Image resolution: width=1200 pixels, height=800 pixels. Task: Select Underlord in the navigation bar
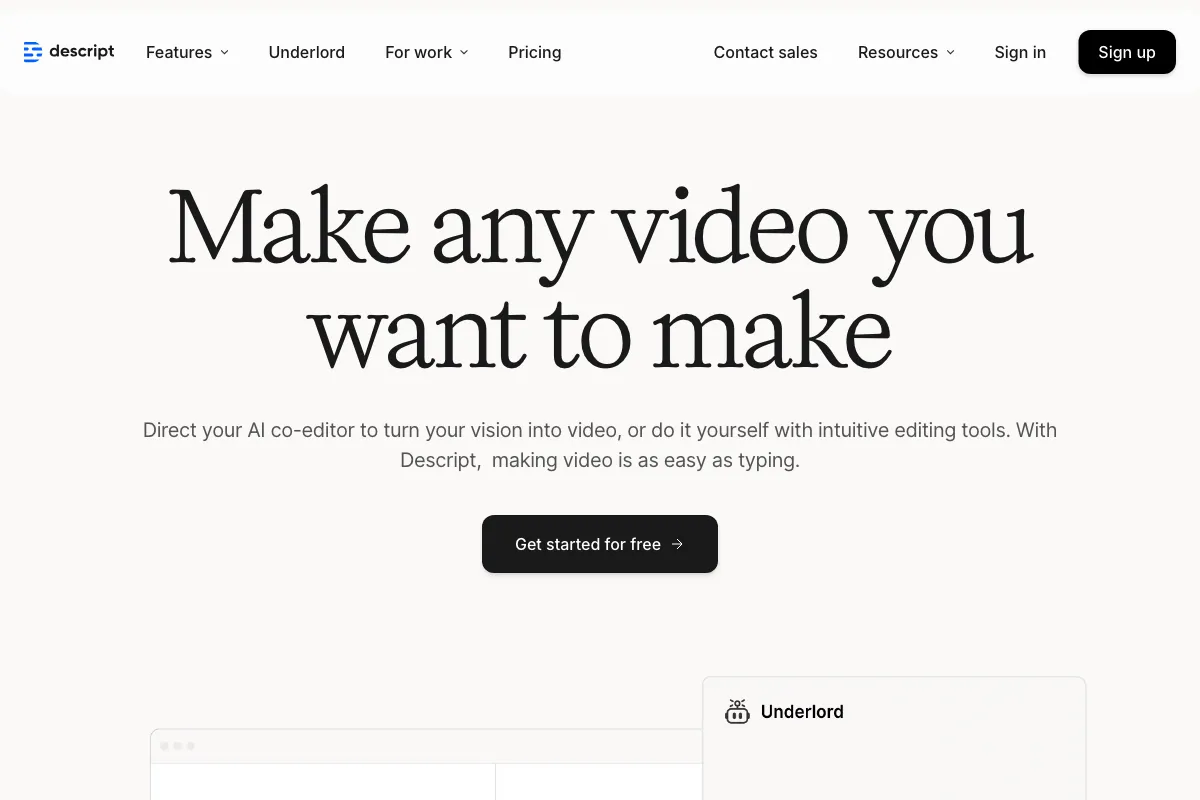pos(306,52)
